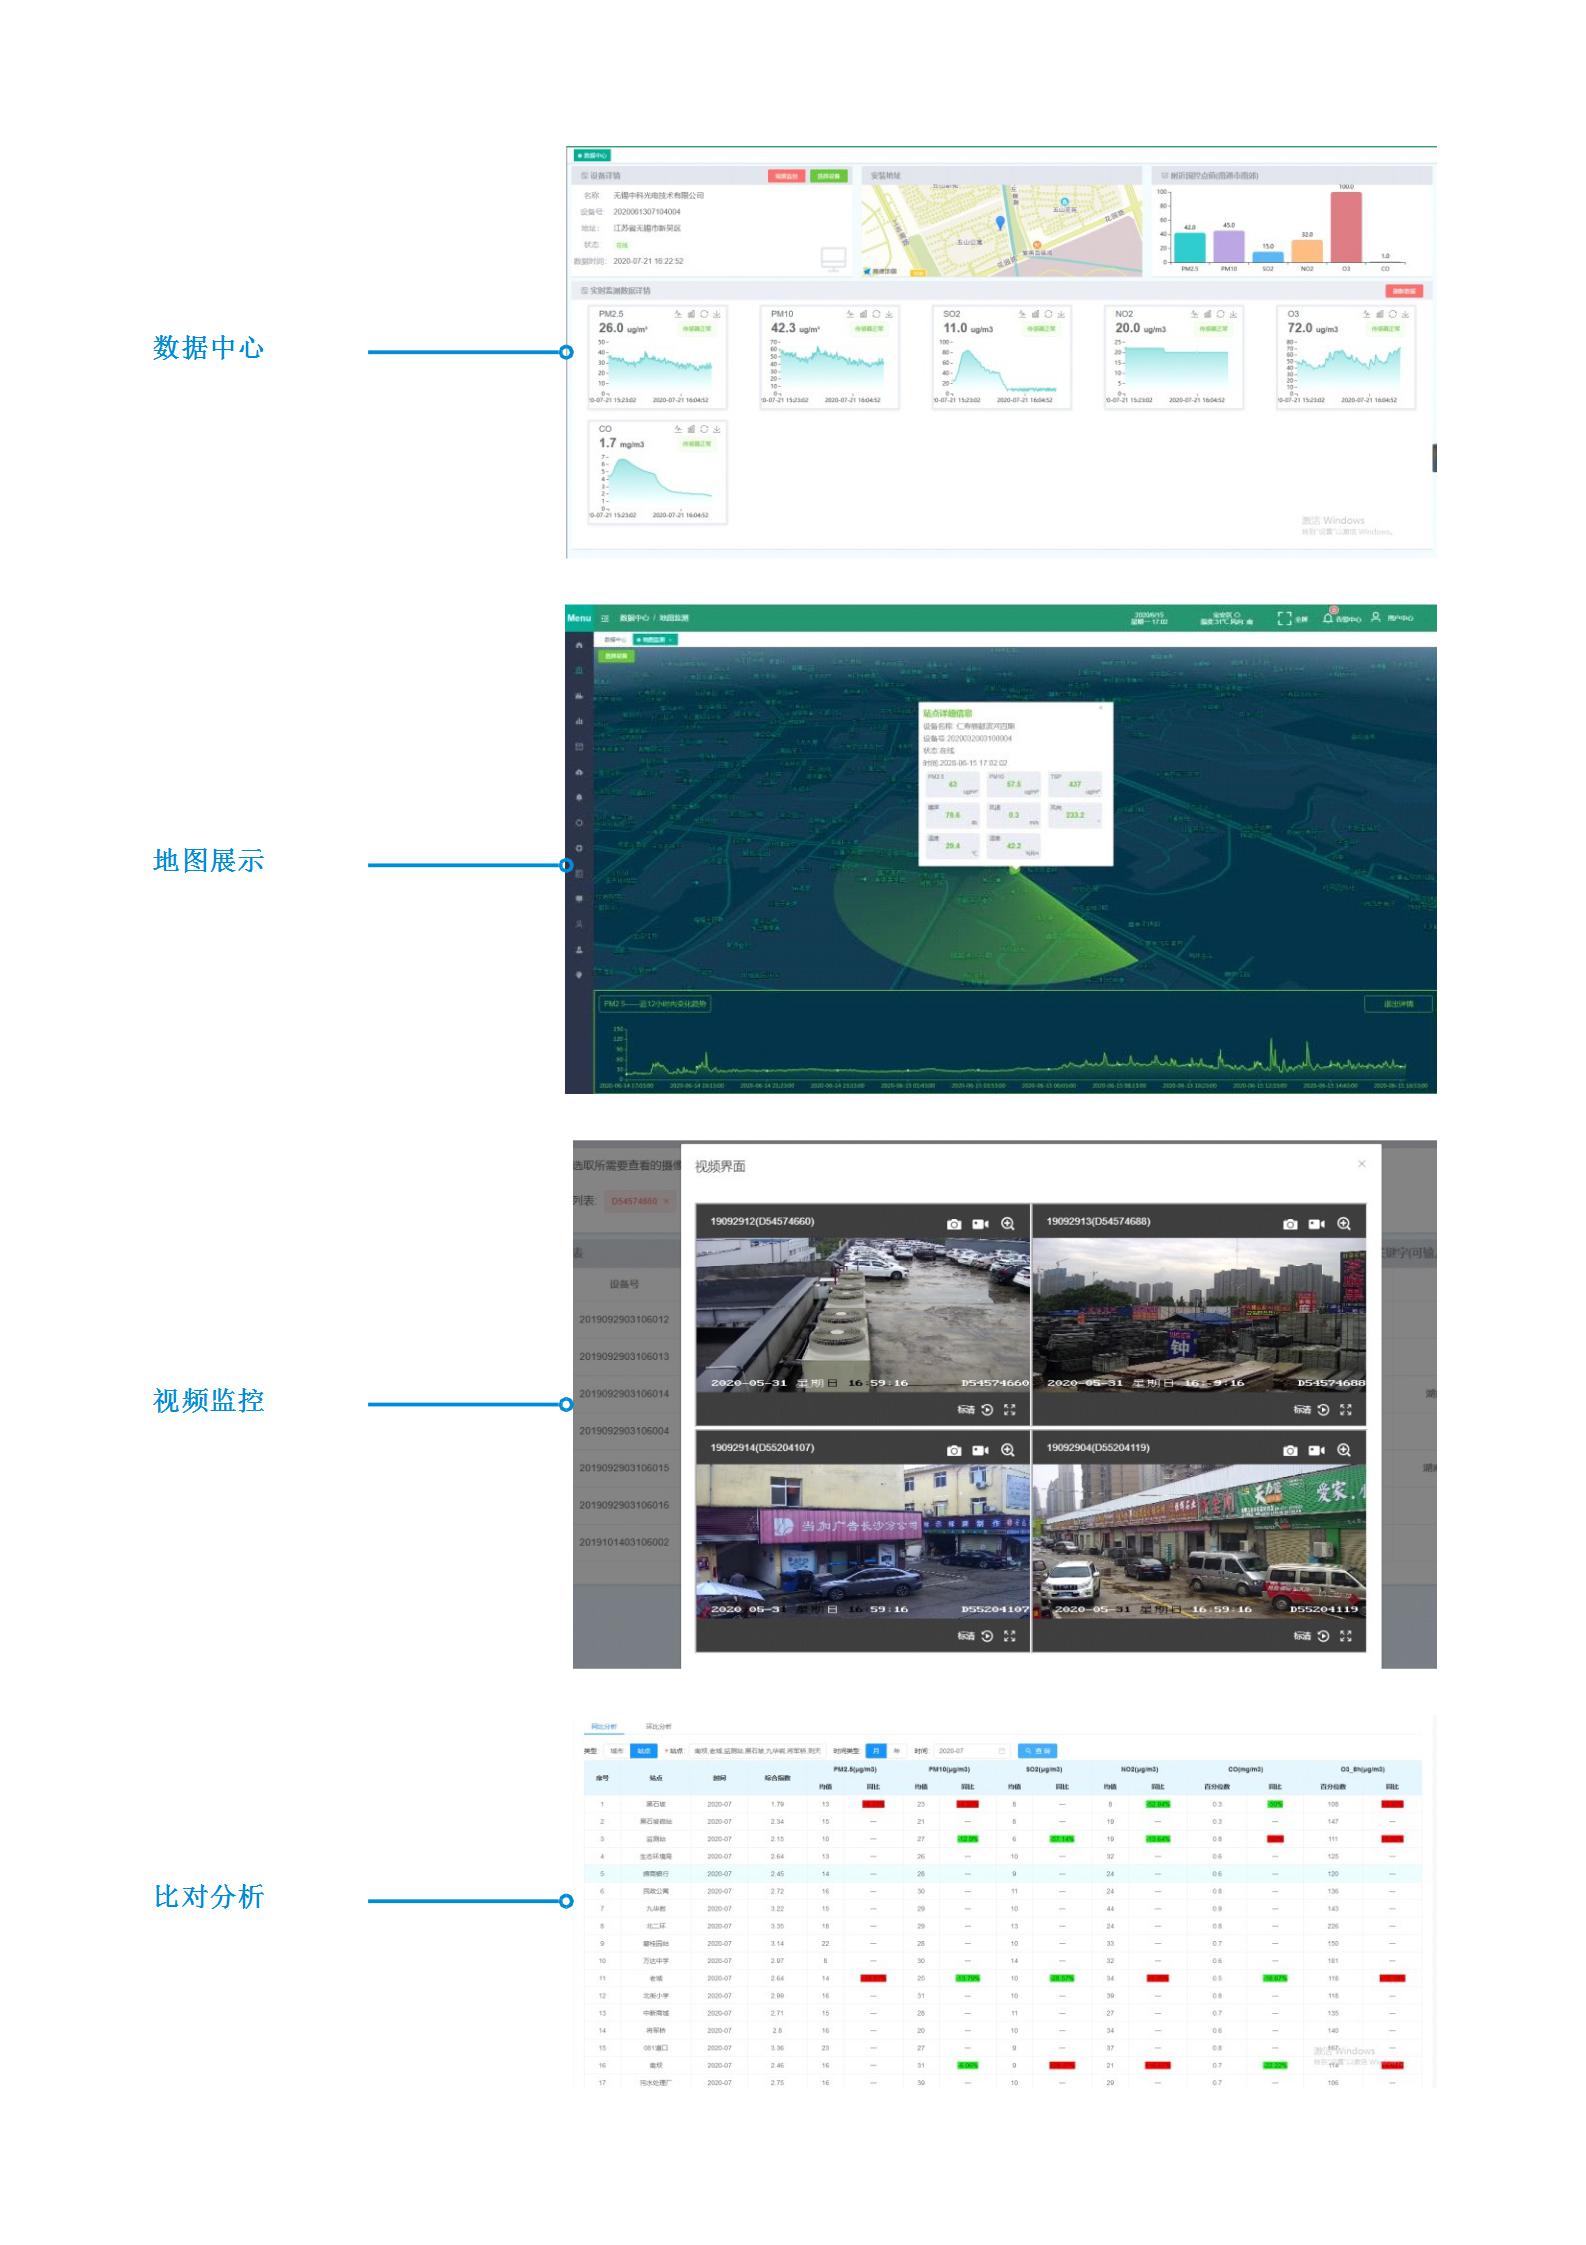
Task: Switch to the 同比分析 tab
Action: pos(604,1726)
